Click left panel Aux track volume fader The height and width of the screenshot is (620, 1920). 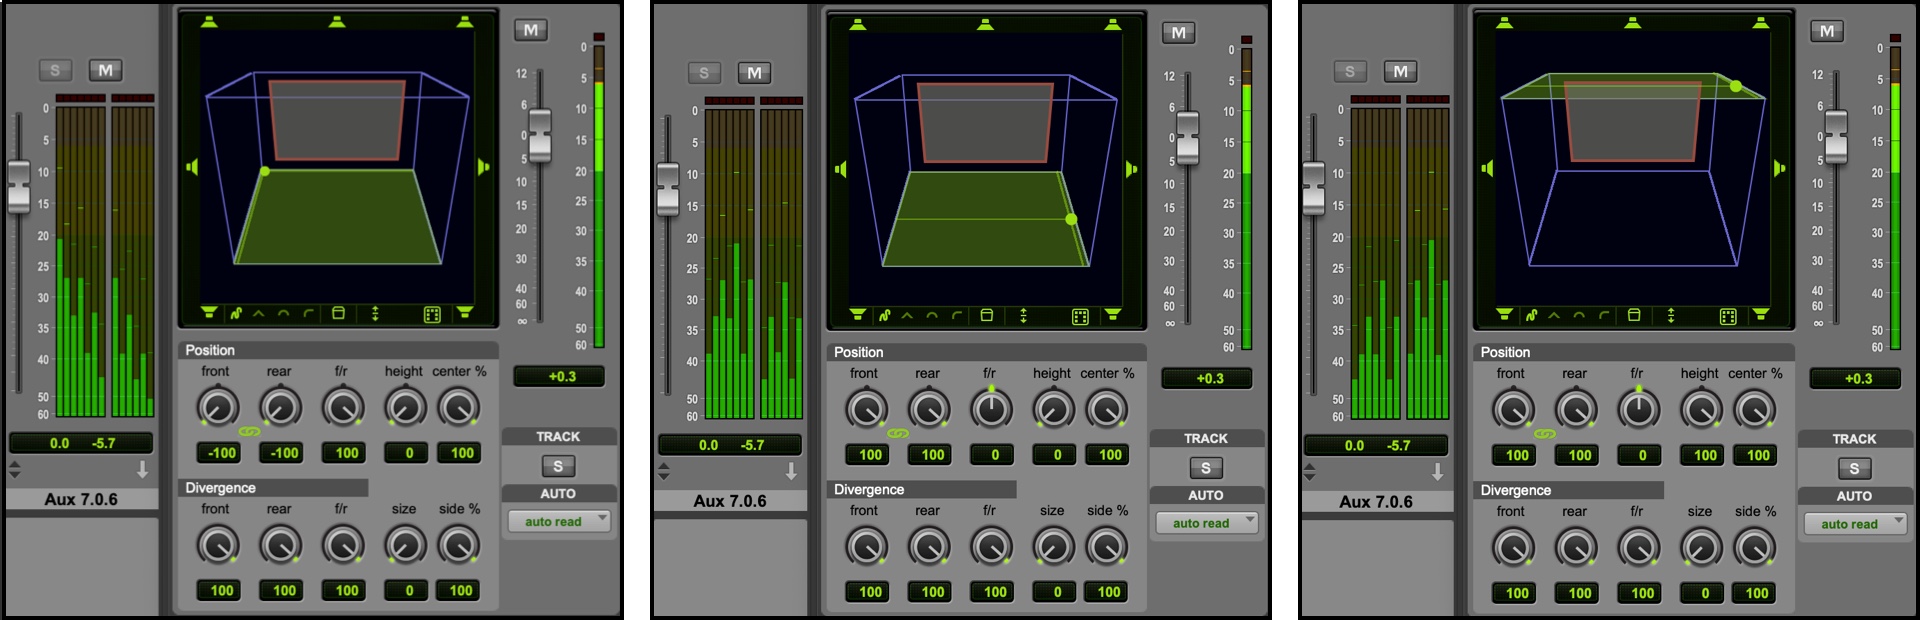(x=19, y=185)
